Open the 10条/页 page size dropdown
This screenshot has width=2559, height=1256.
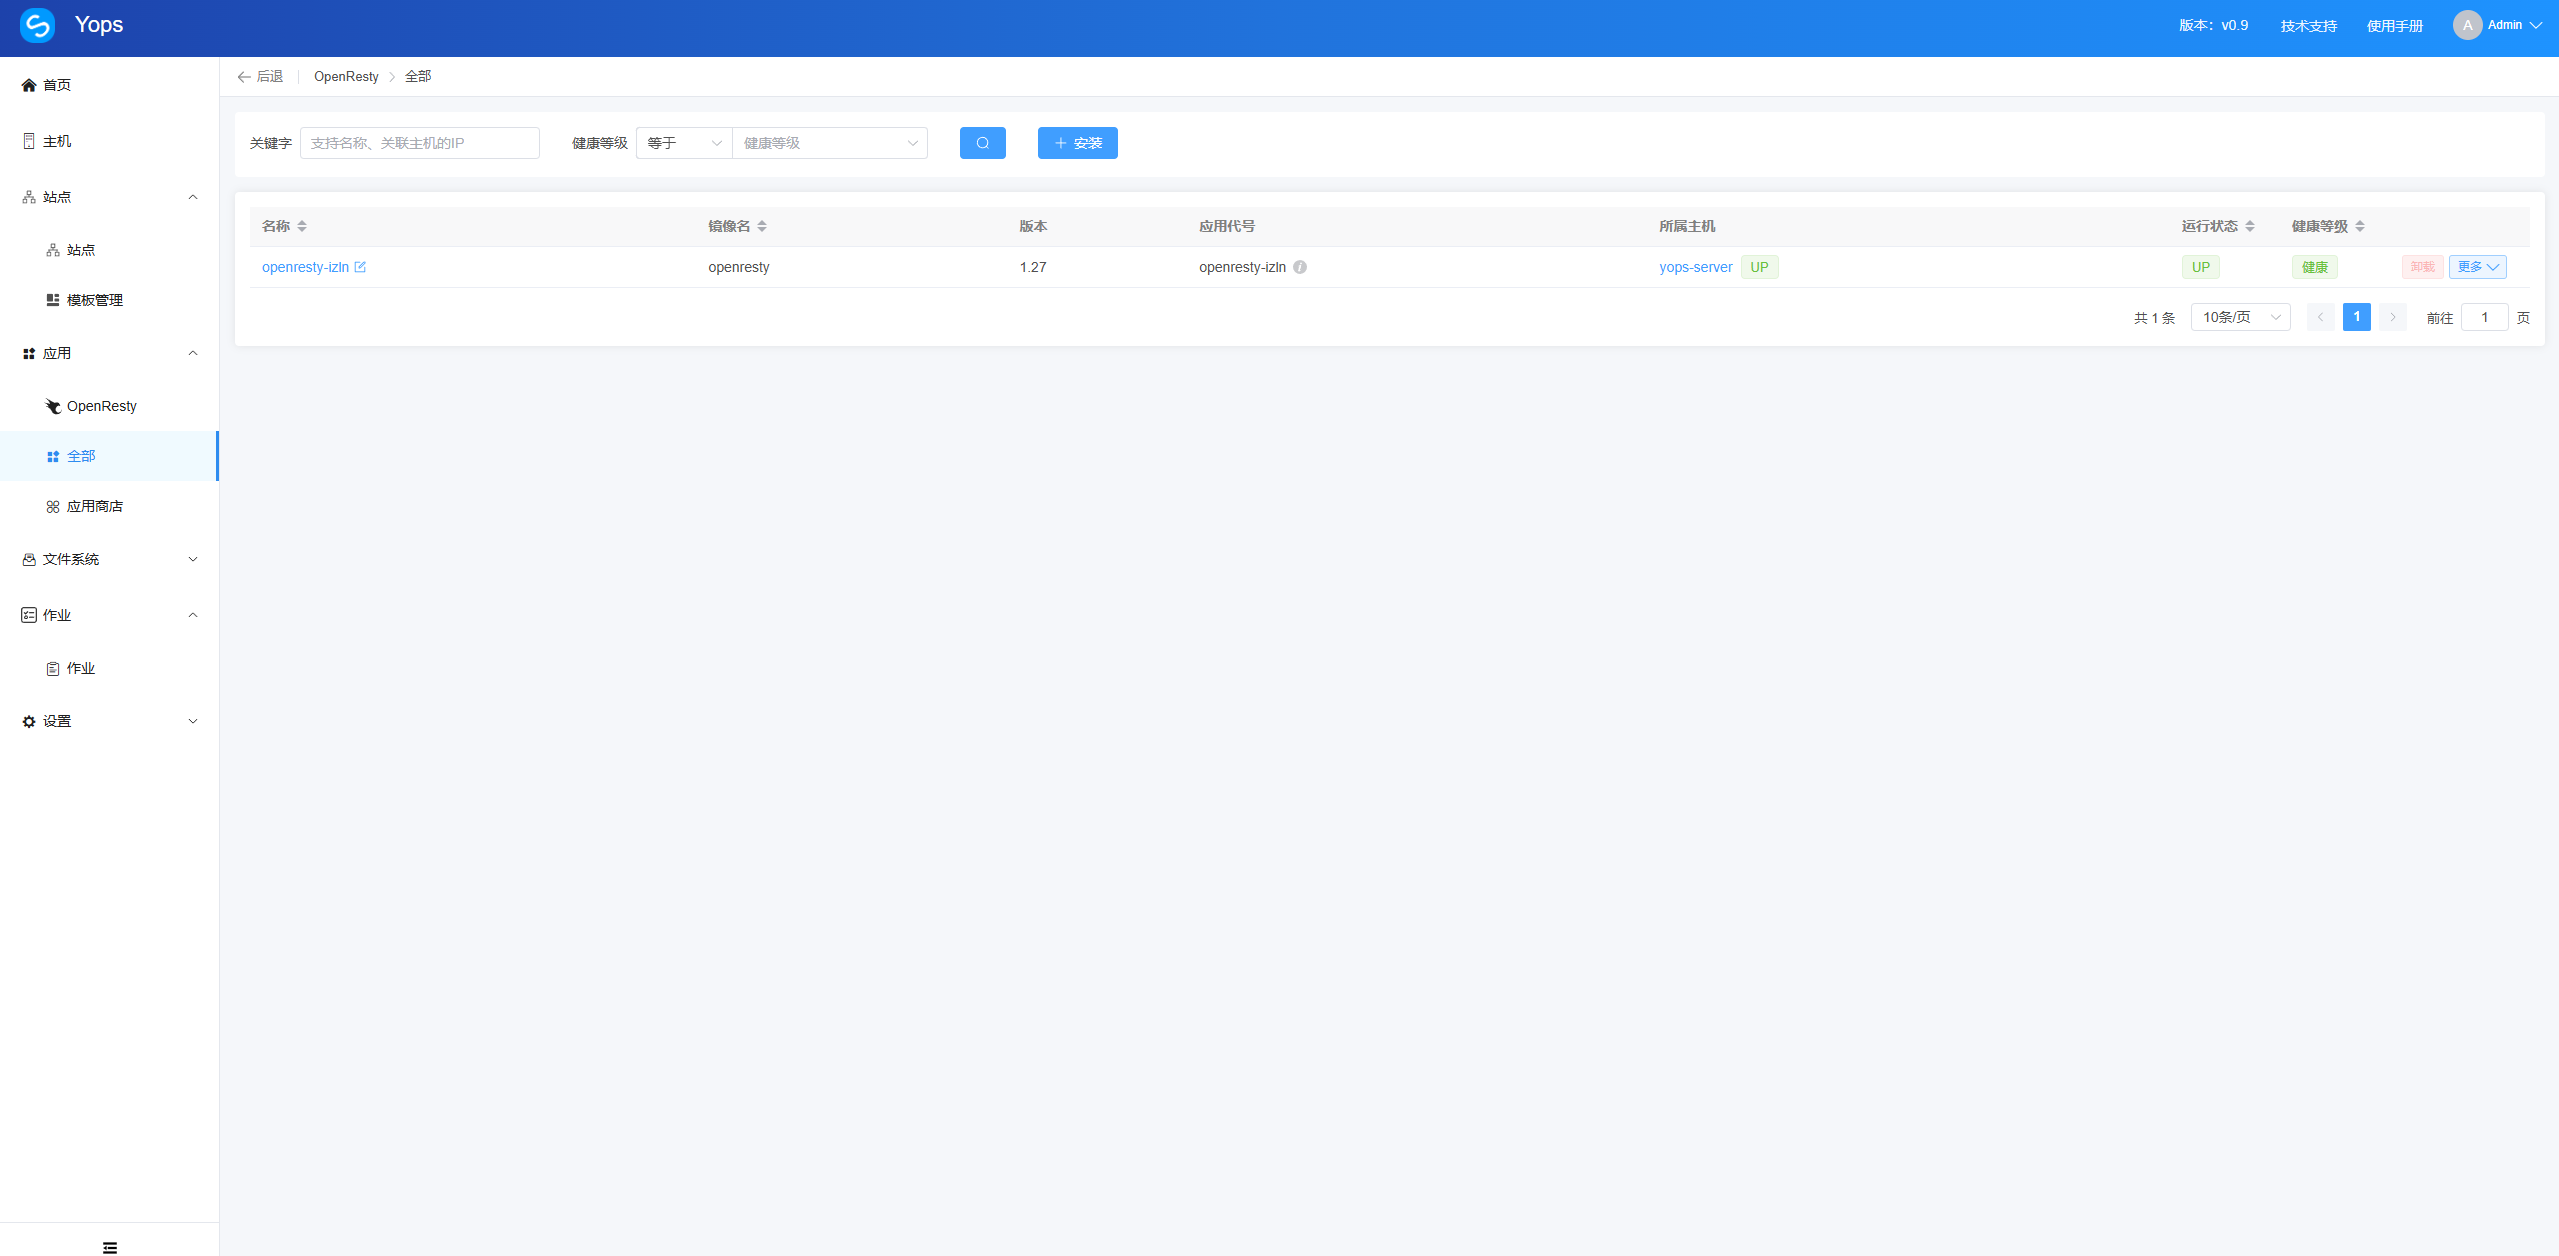(2240, 317)
